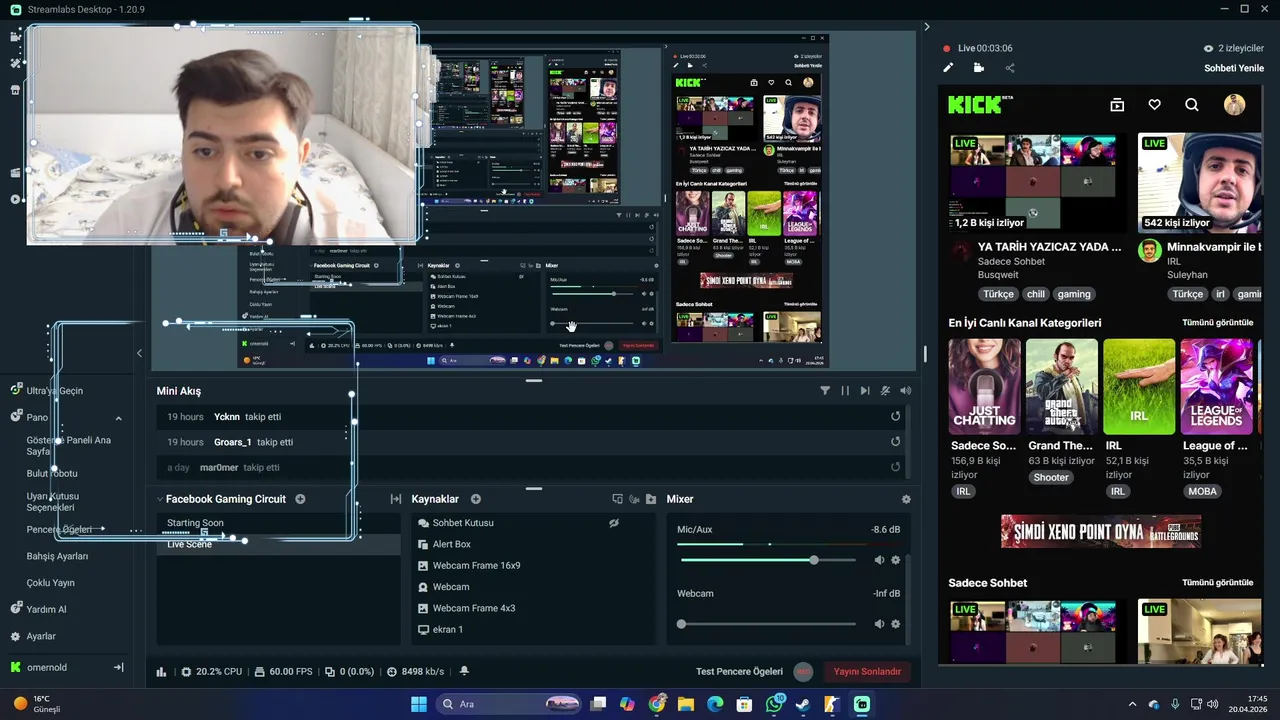This screenshot has height=720, width=1280.
Task: Open the Just Chatting category thumbnail
Action: click(985, 386)
